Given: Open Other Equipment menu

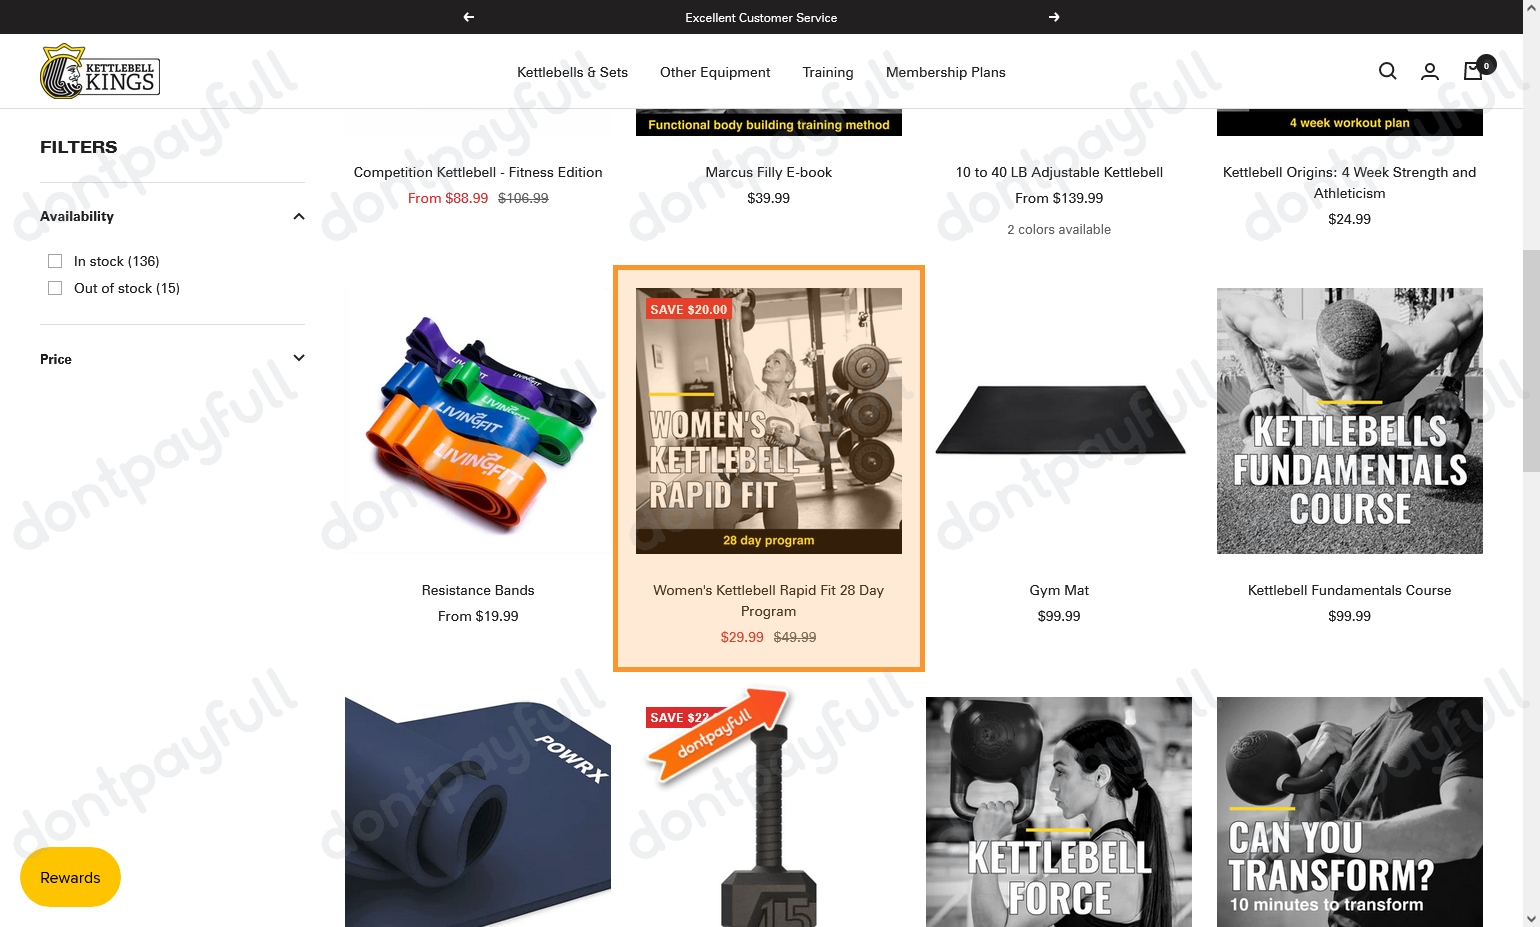Looking at the screenshot, I should (715, 72).
